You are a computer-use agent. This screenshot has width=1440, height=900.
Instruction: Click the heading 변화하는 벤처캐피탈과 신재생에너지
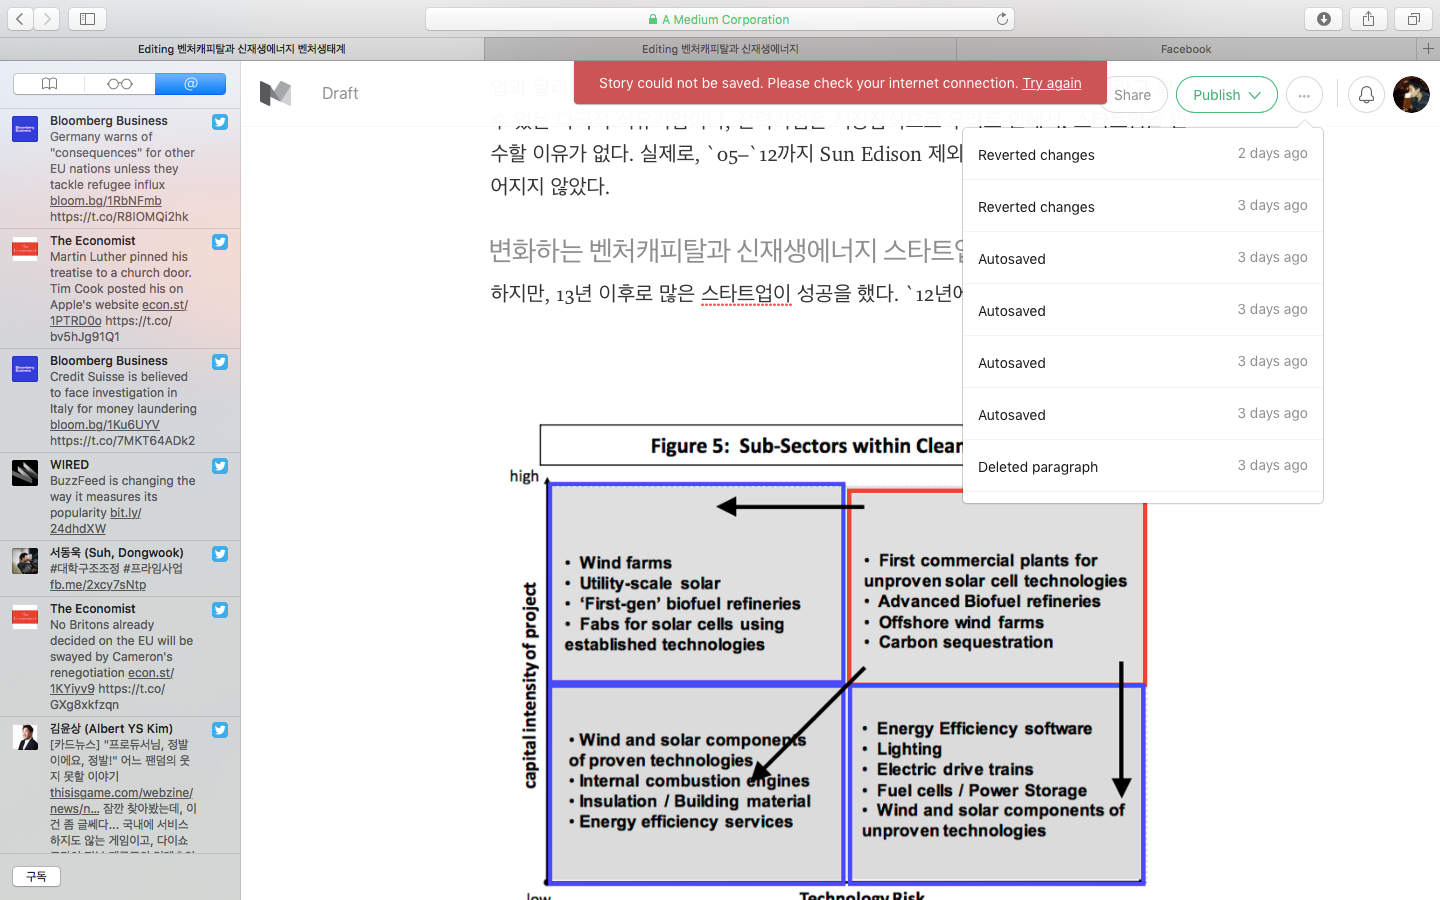[726, 250]
